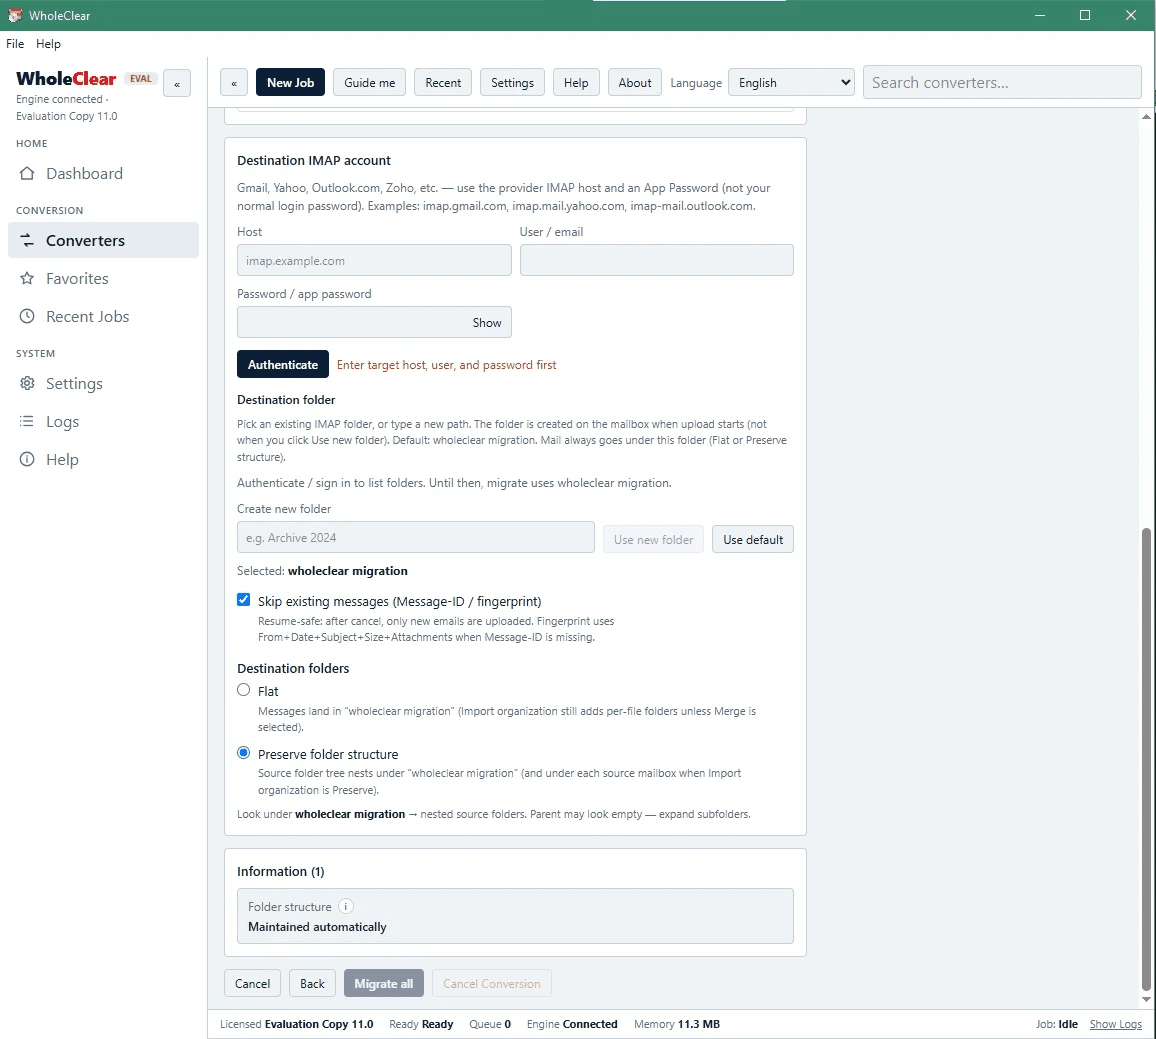The width and height of the screenshot is (1156, 1039).
Task: Click the Recent Jobs clock icon
Action: coord(27,316)
